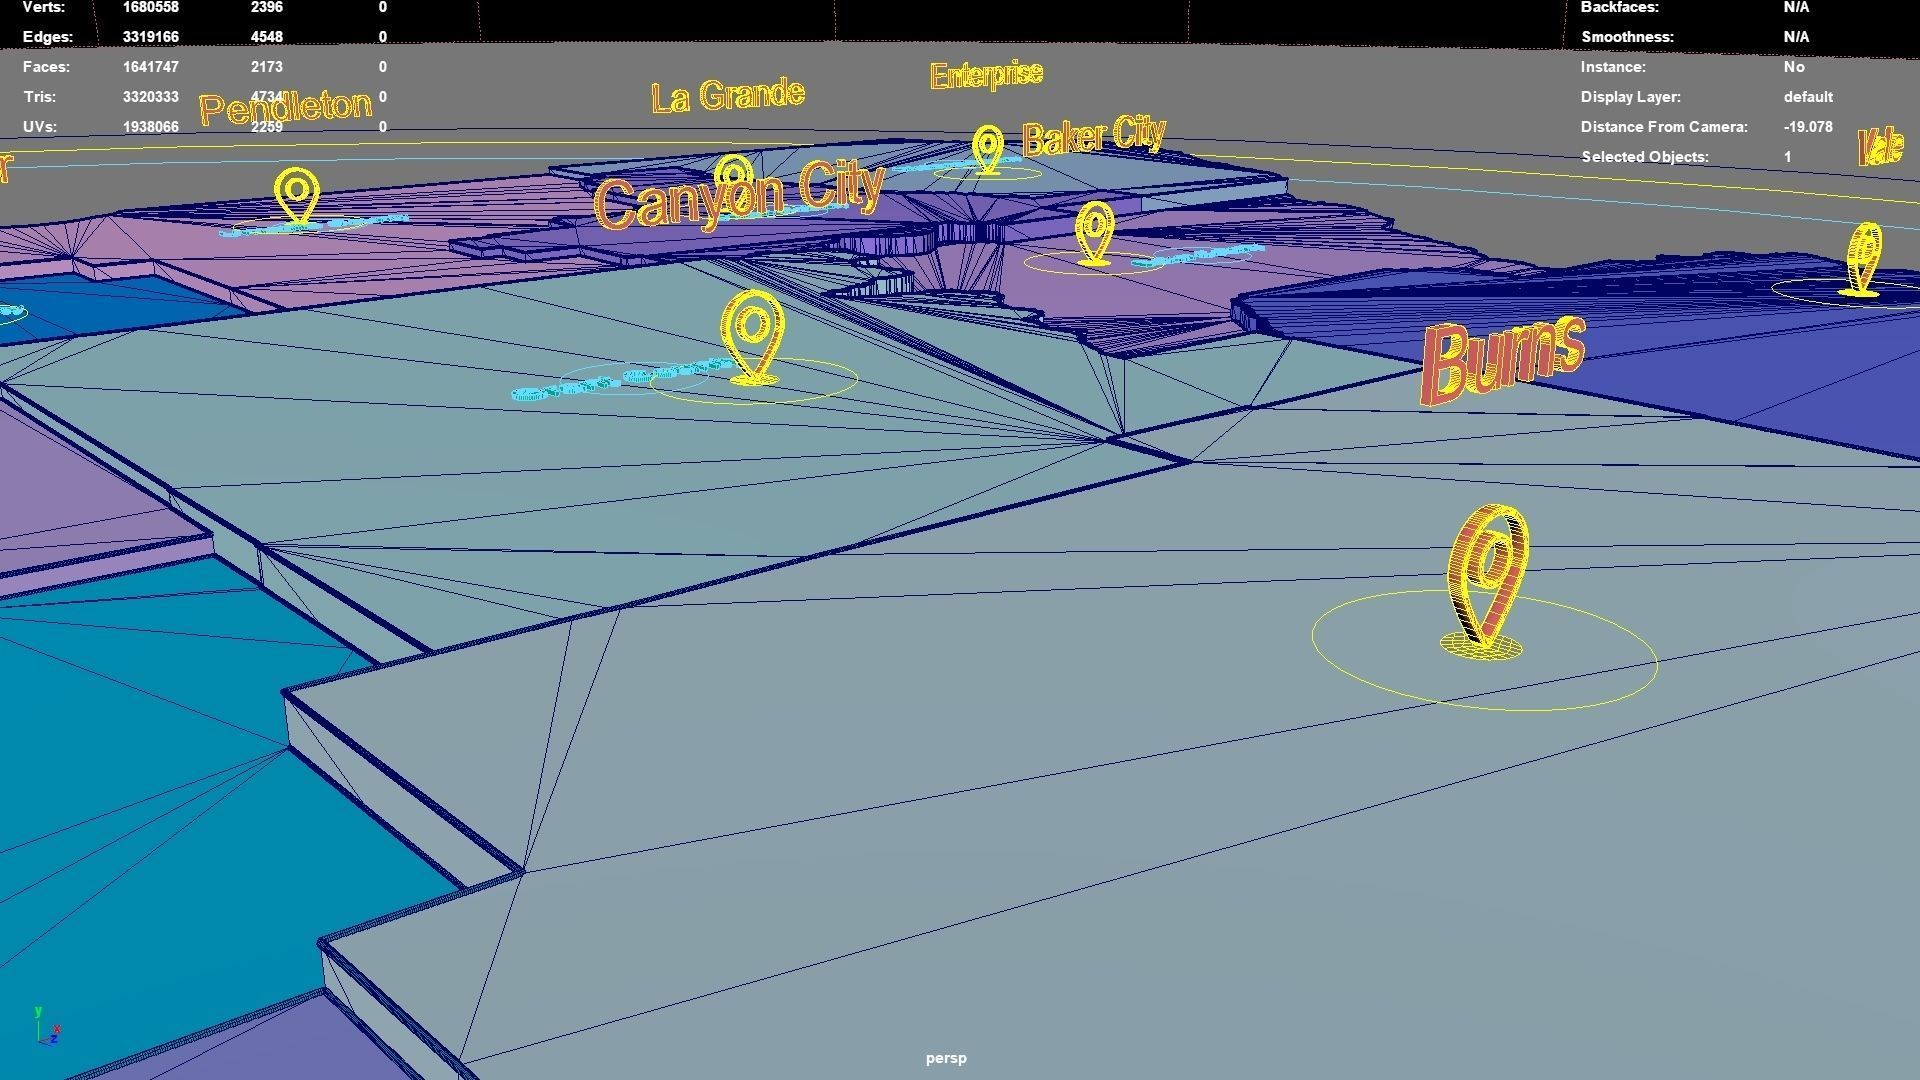This screenshot has height=1080, width=1920.
Task: Click the Verts count heads-up row
Action: click(150, 8)
